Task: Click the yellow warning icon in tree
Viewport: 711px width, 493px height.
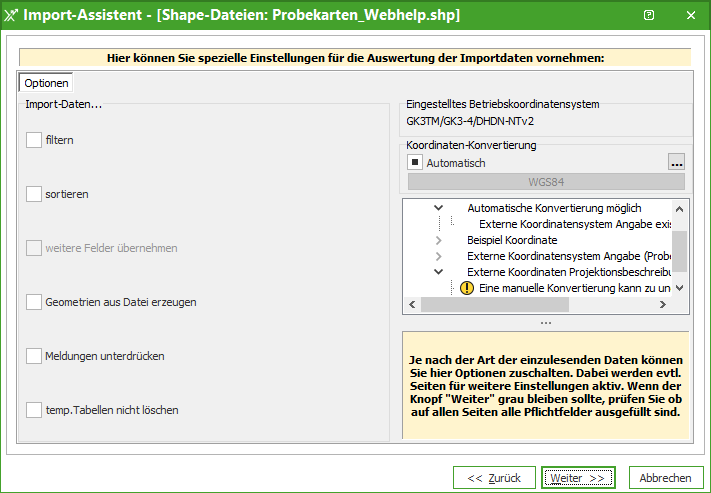Action: (x=467, y=288)
